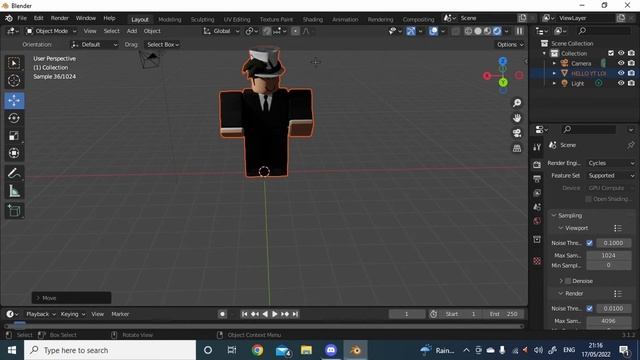Click the hand pan view icon
Screen dimensions: 640x360
pyautogui.click(x=517, y=118)
